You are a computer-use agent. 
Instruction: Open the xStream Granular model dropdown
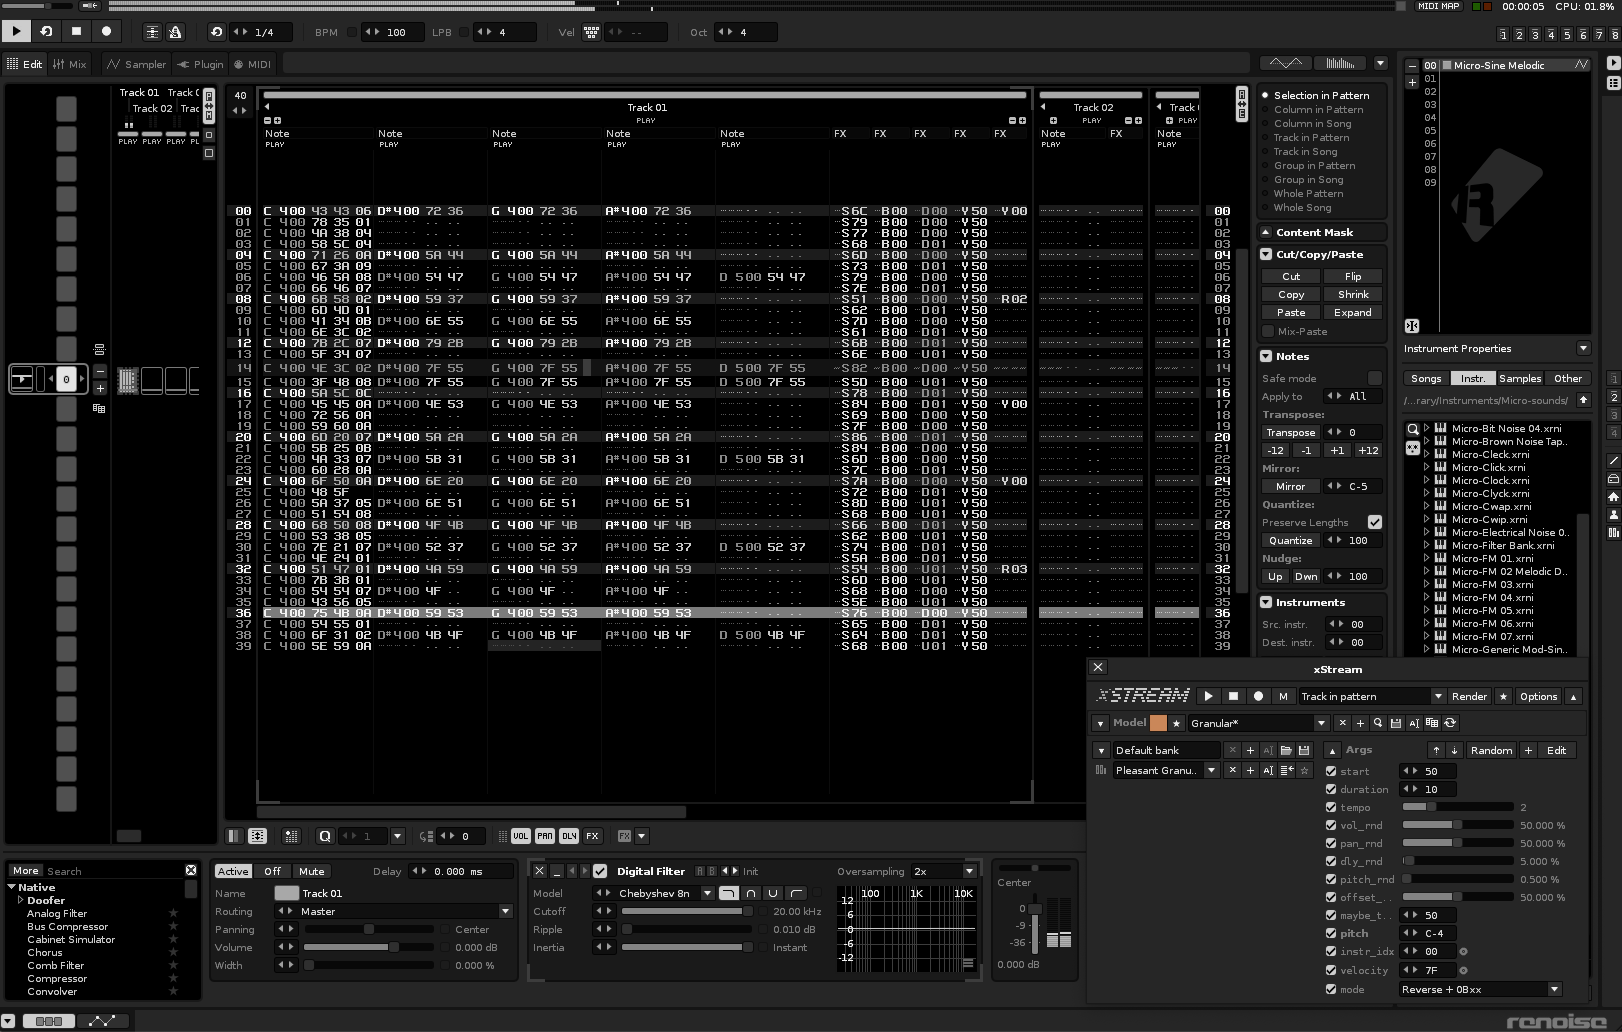pos(1258,723)
